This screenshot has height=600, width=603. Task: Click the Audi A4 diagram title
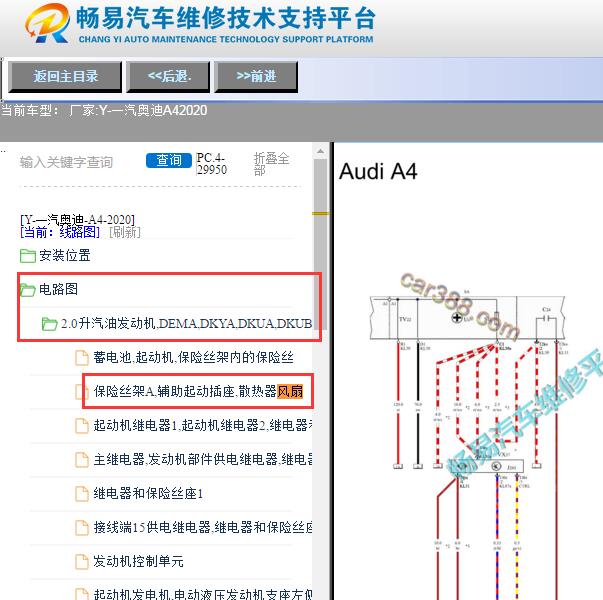click(x=378, y=172)
